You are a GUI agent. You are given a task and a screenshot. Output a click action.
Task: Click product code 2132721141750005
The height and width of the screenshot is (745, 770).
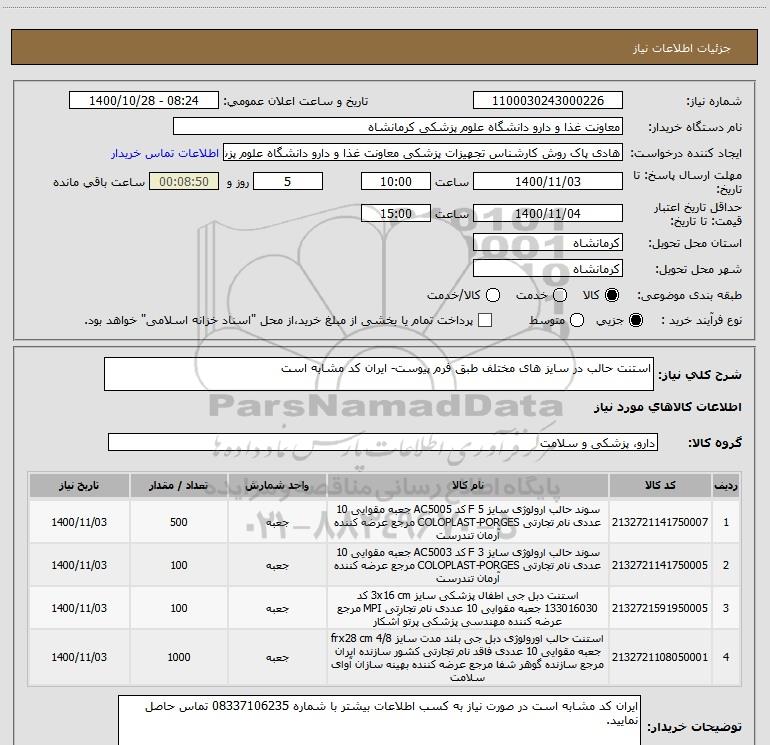click(x=660, y=565)
